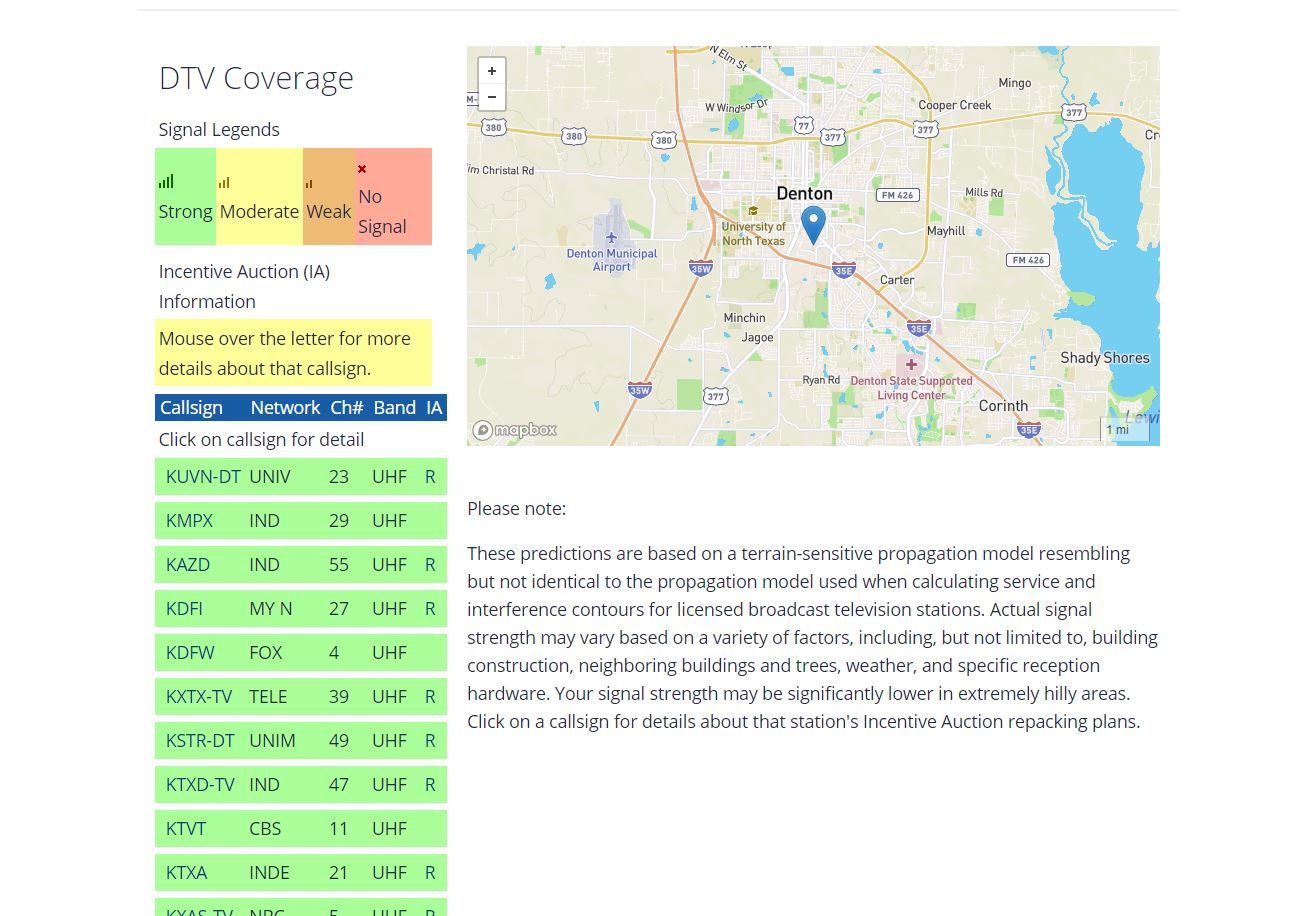Click the Moderate signal bars icon
Screen dimensions: 1291x916
point(224,183)
